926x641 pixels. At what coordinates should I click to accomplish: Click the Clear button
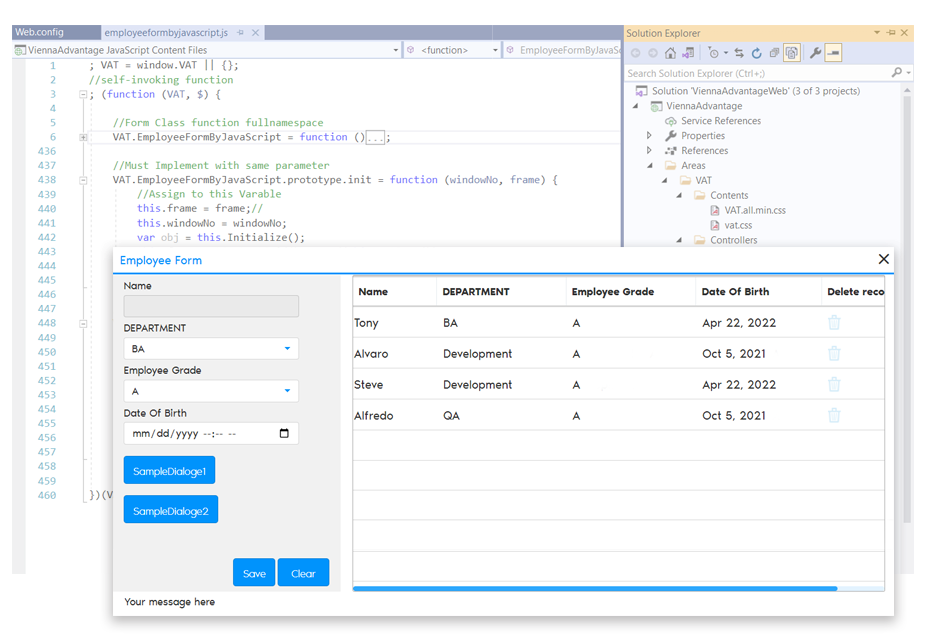click(305, 572)
